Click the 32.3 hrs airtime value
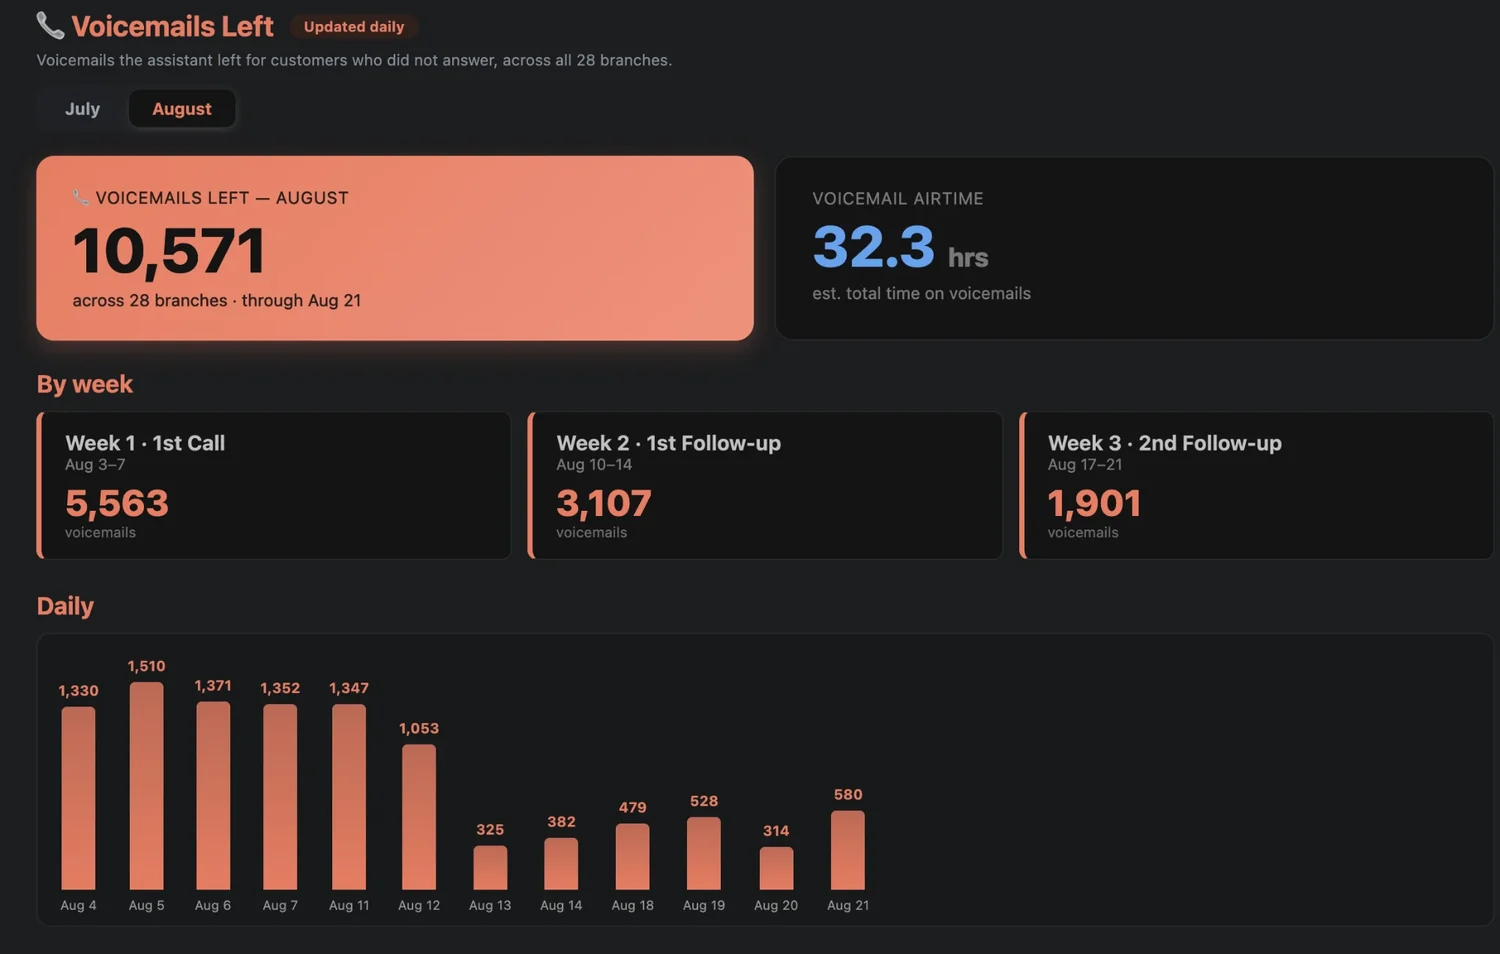This screenshot has width=1500, height=954. point(900,247)
